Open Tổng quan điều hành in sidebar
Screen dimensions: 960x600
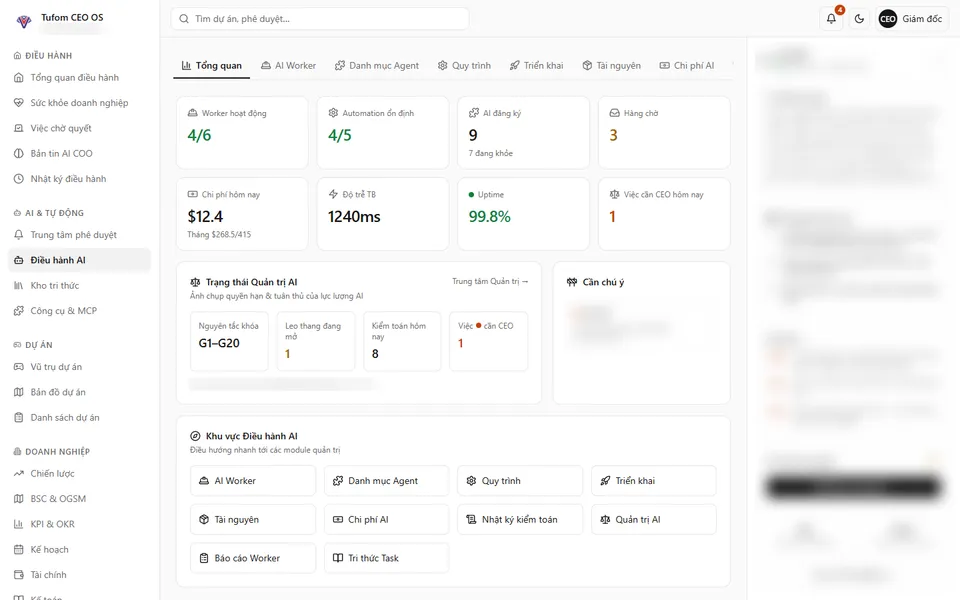tap(79, 78)
